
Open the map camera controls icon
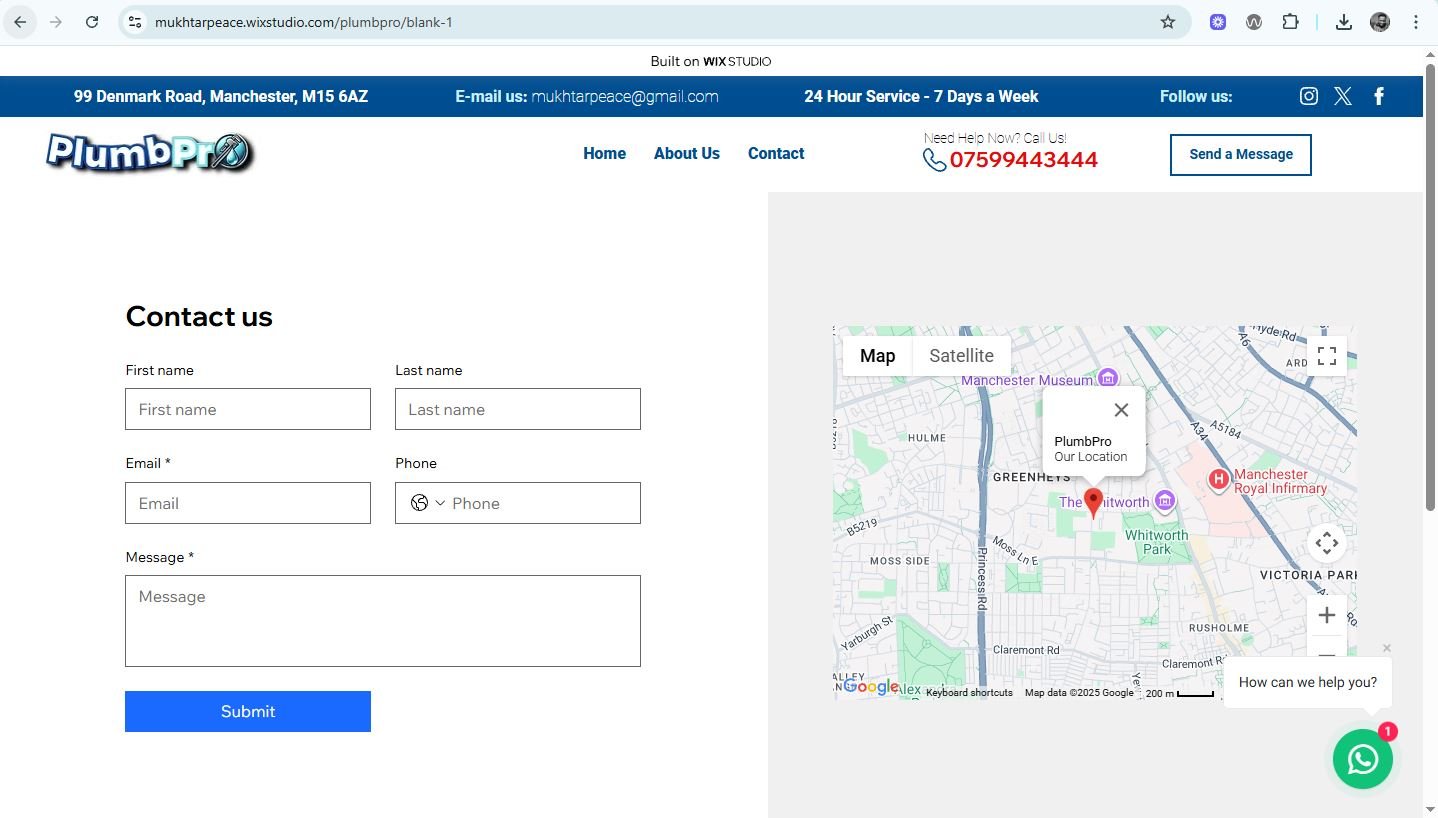point(1326,543)
